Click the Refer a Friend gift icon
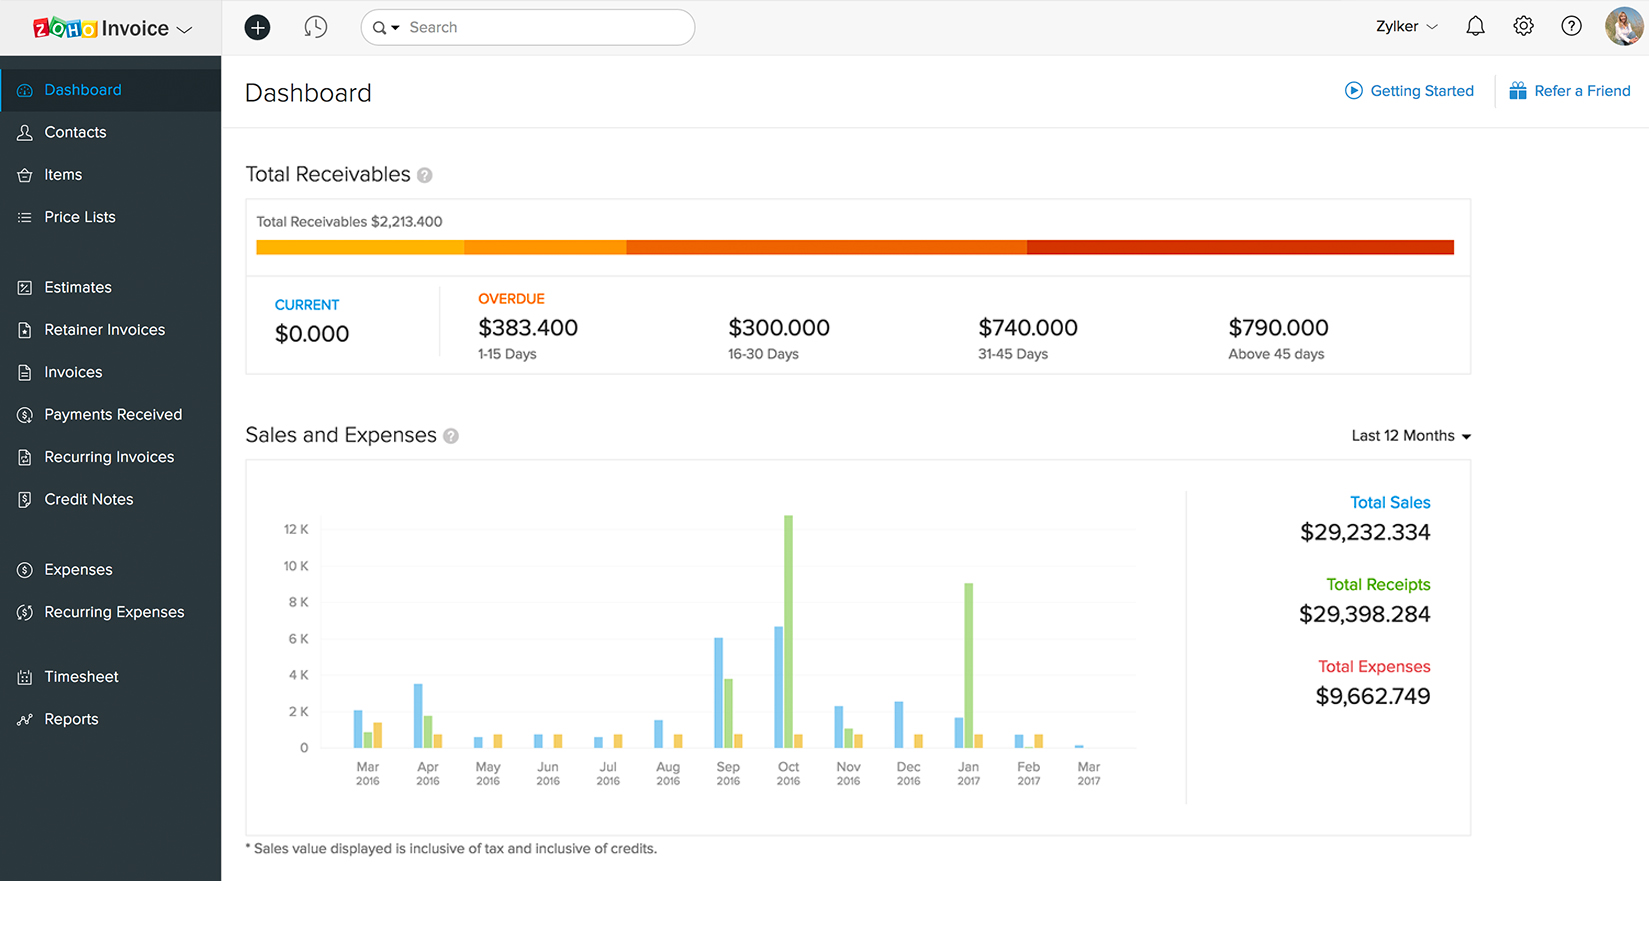The image size is (1651, 929). click(x=1517, y=91)
